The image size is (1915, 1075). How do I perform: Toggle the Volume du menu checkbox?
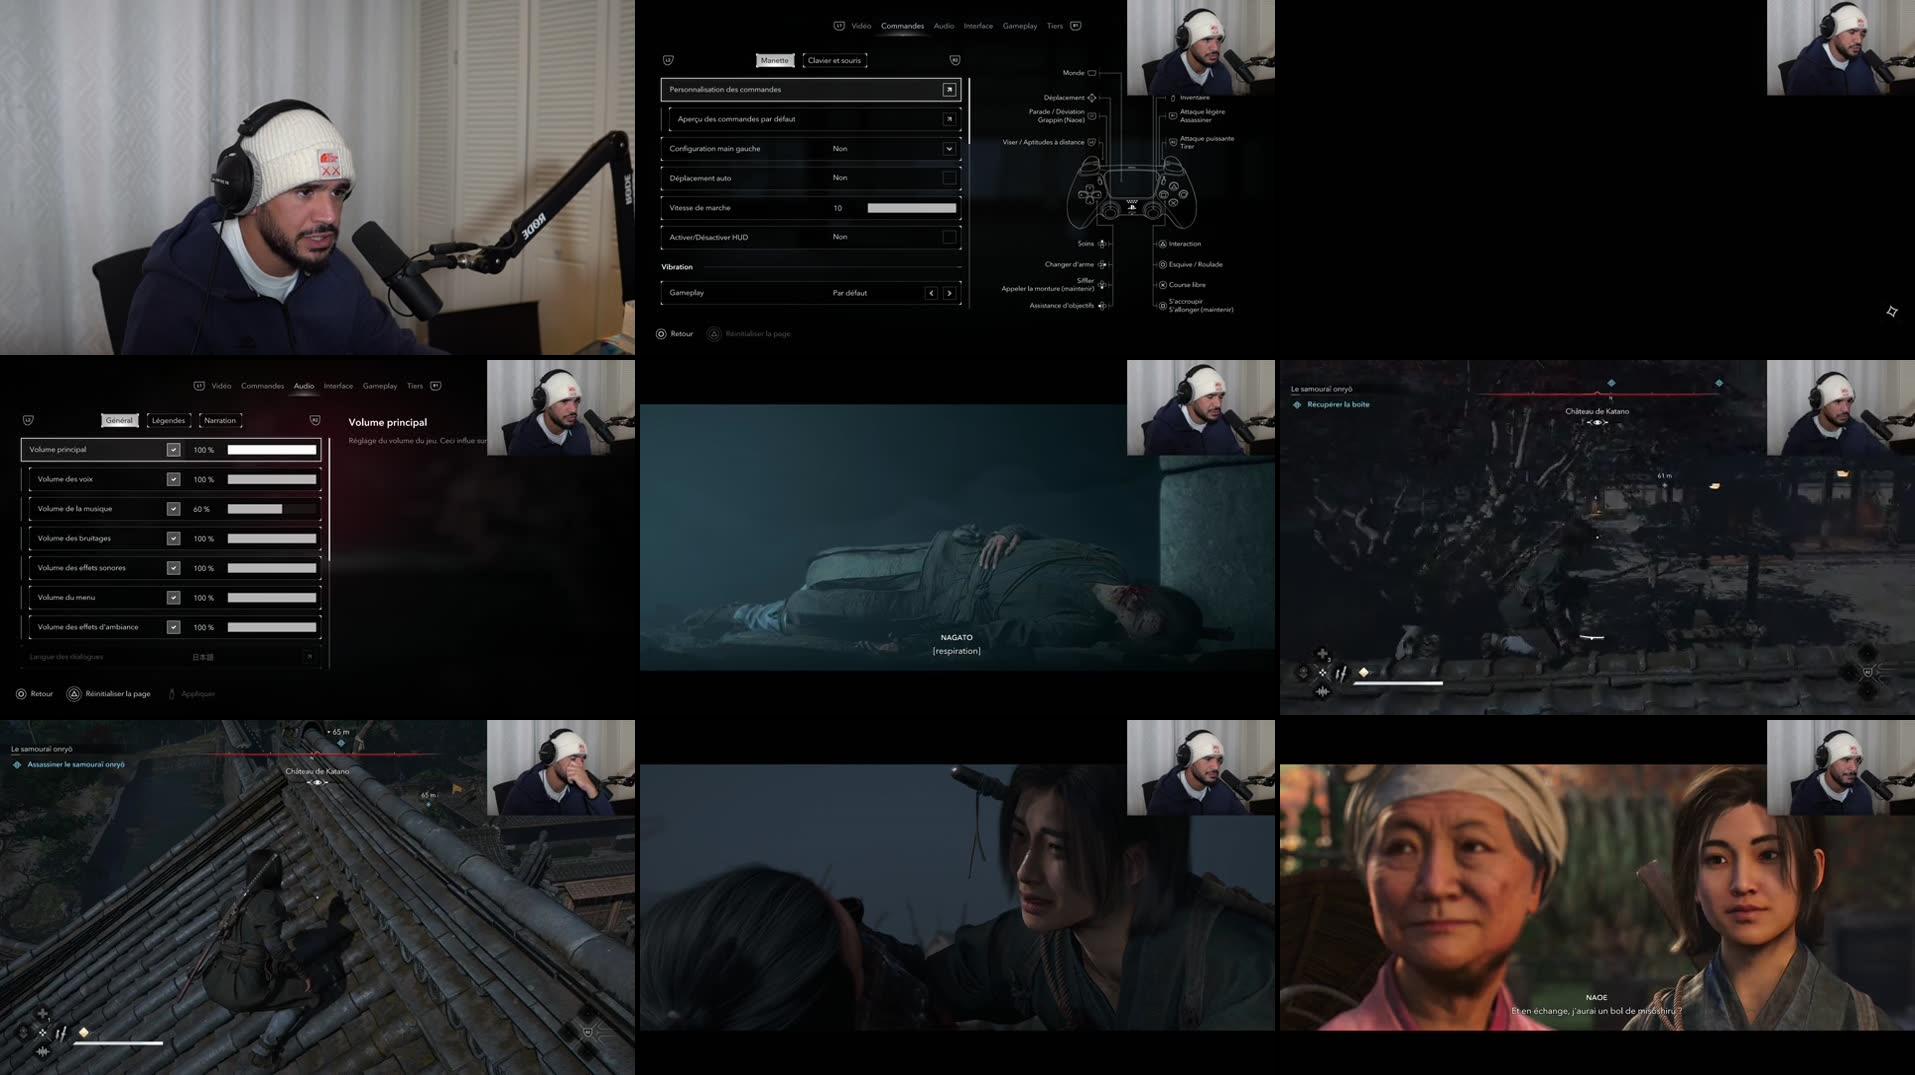[173, 598]
